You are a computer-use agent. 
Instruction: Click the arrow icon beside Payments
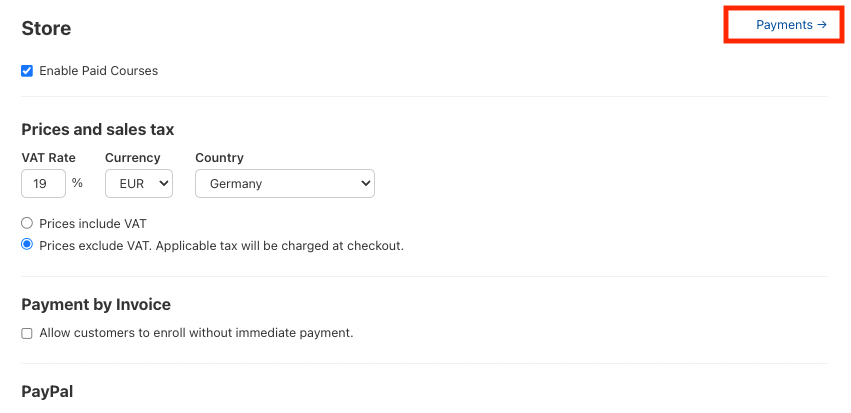[822, 25]
